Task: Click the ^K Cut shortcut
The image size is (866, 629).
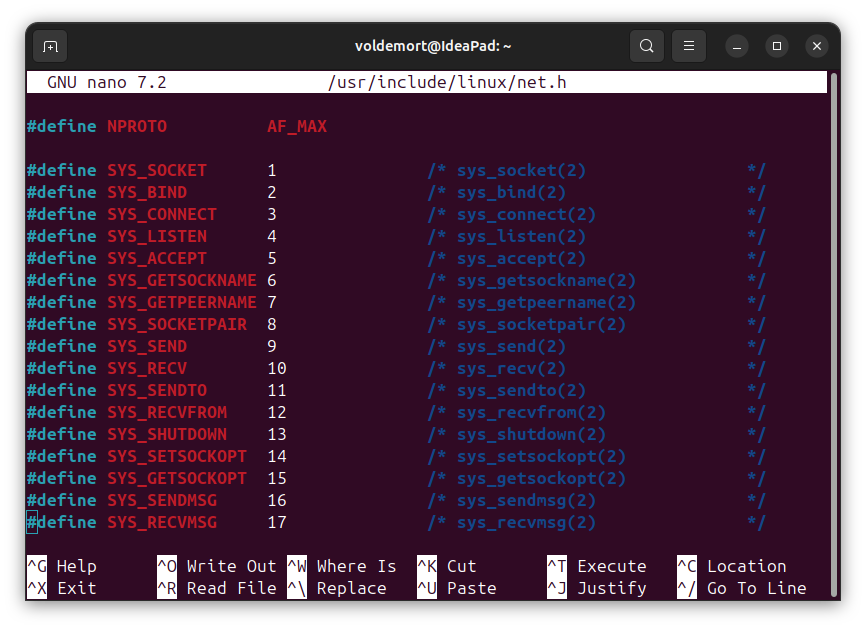Action: (x=447, y=566)
